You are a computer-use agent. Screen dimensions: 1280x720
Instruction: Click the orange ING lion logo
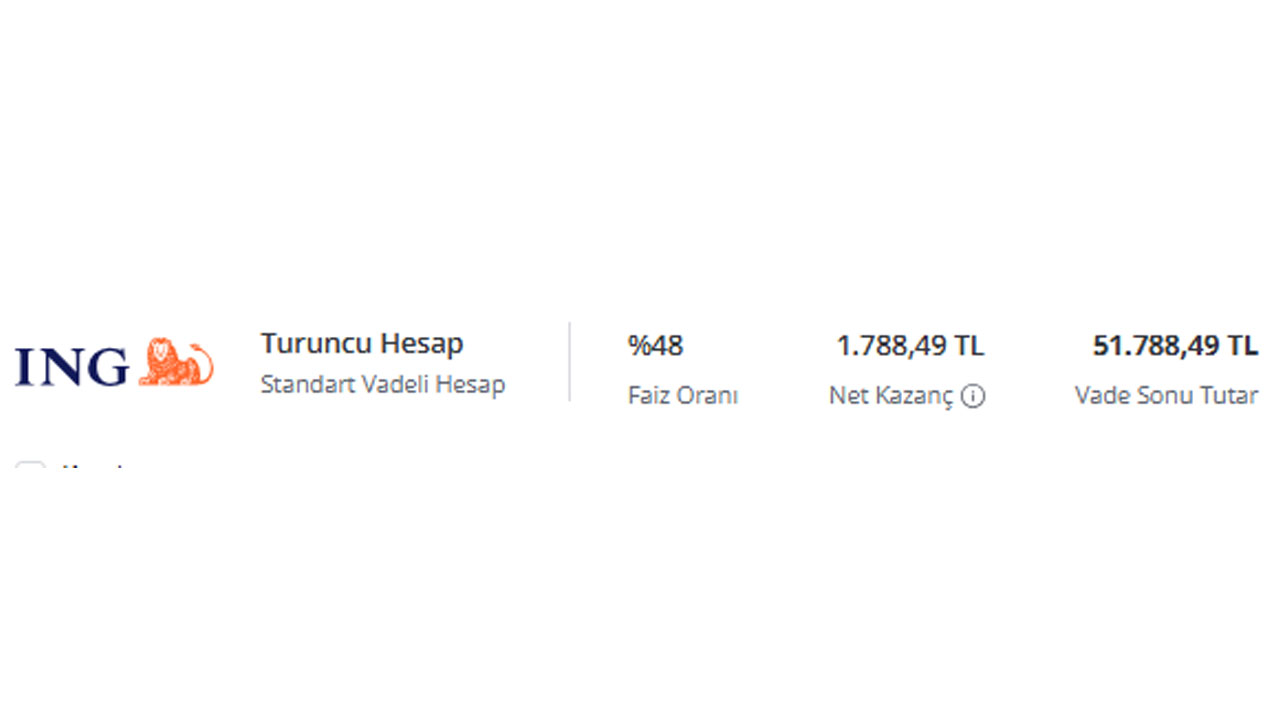[176, 363]
